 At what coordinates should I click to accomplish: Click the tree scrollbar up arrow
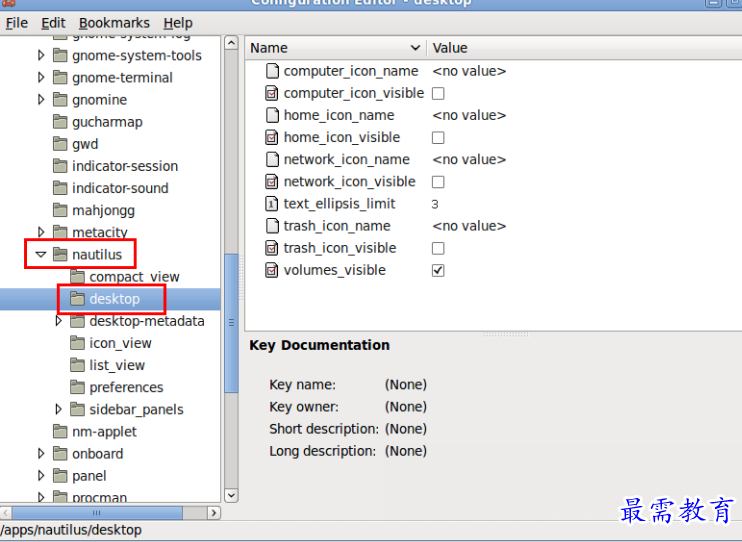231,44
